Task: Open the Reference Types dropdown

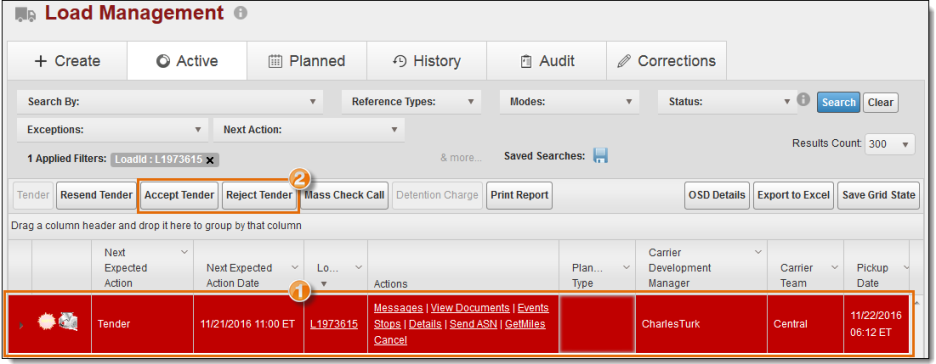Action: point(411,102)
